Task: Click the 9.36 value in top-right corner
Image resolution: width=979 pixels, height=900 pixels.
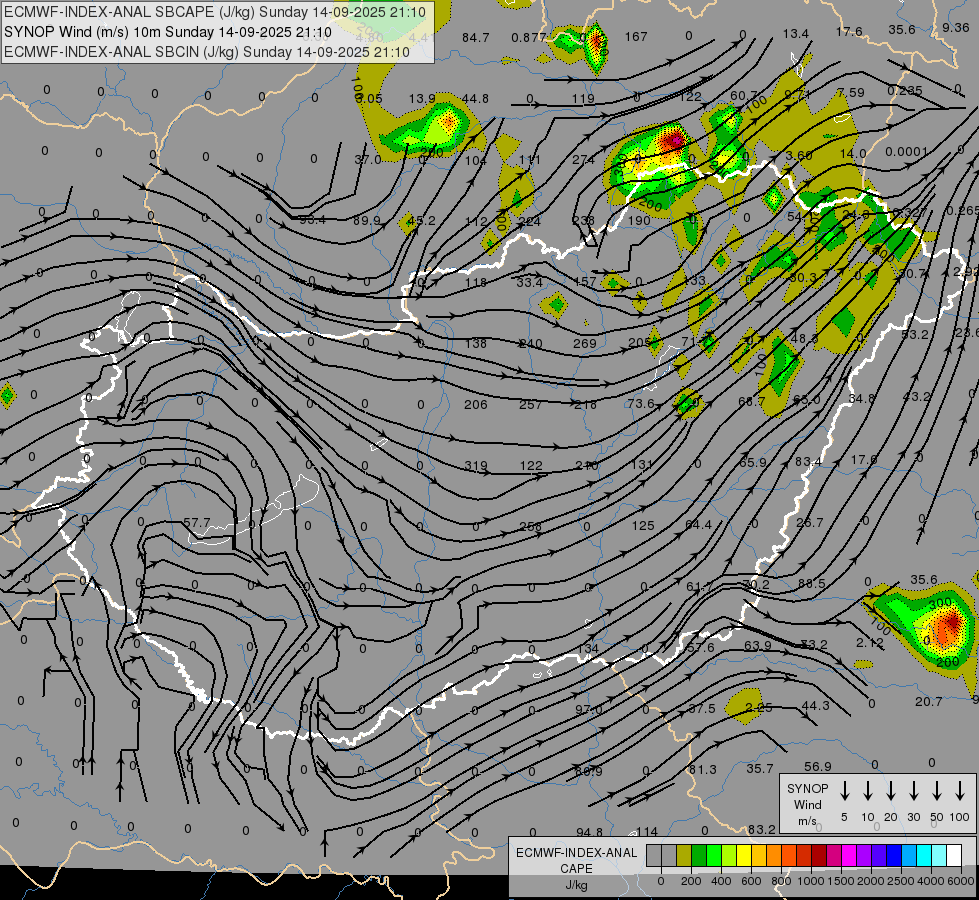Action: pyautogui.click(x=955, y=27)
